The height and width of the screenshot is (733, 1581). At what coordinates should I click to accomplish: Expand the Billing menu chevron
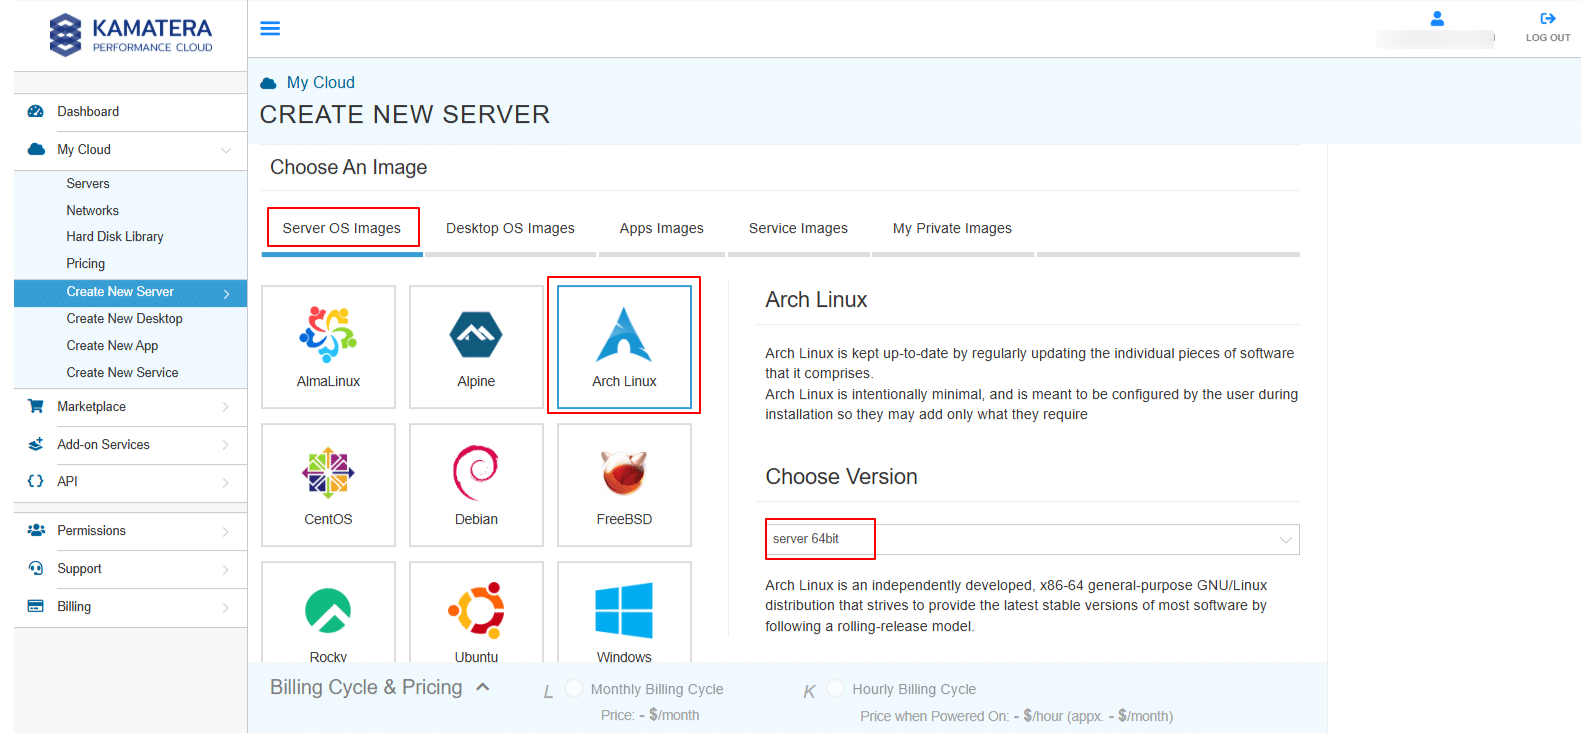[226, 607]
